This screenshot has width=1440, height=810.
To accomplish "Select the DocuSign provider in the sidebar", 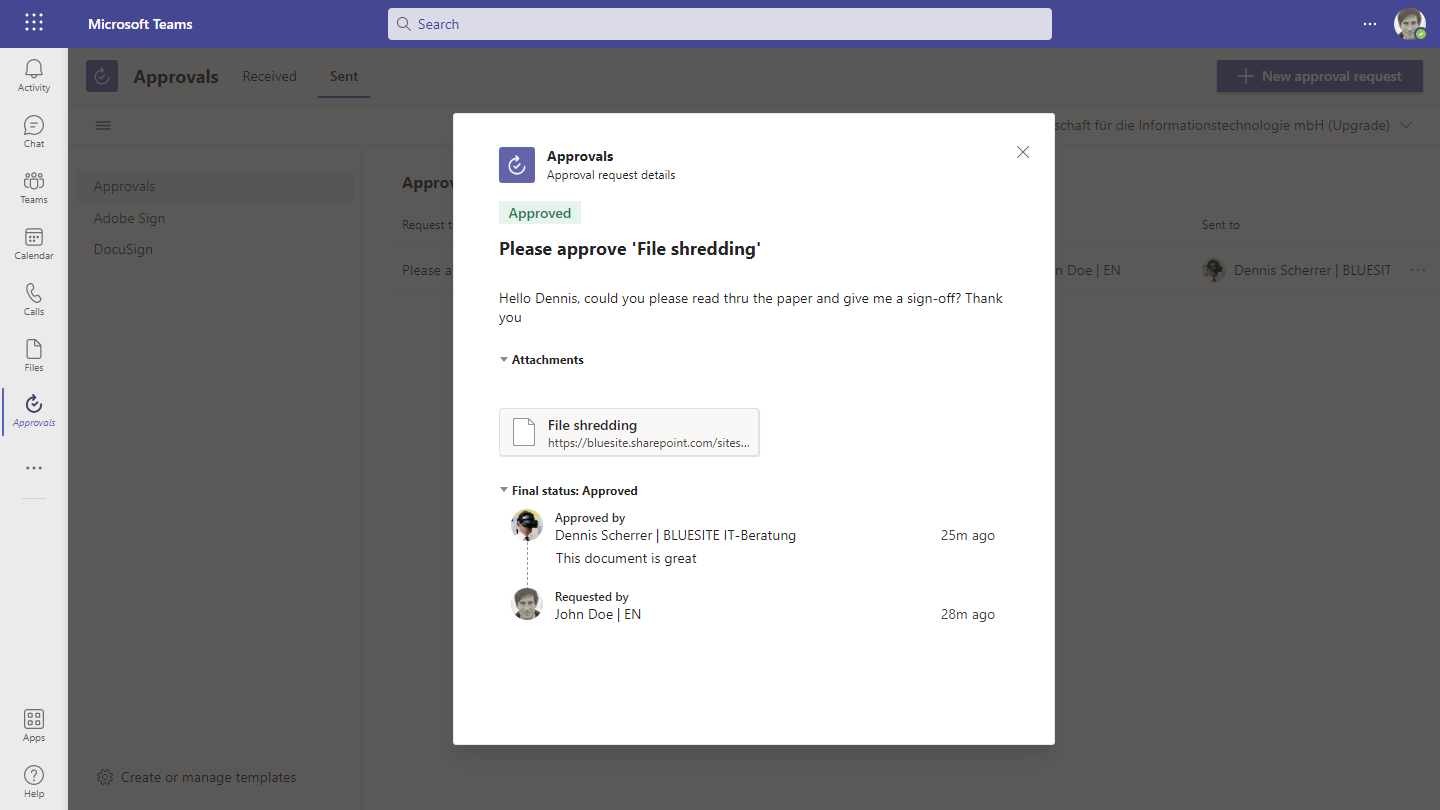I will tap(123, 249).
